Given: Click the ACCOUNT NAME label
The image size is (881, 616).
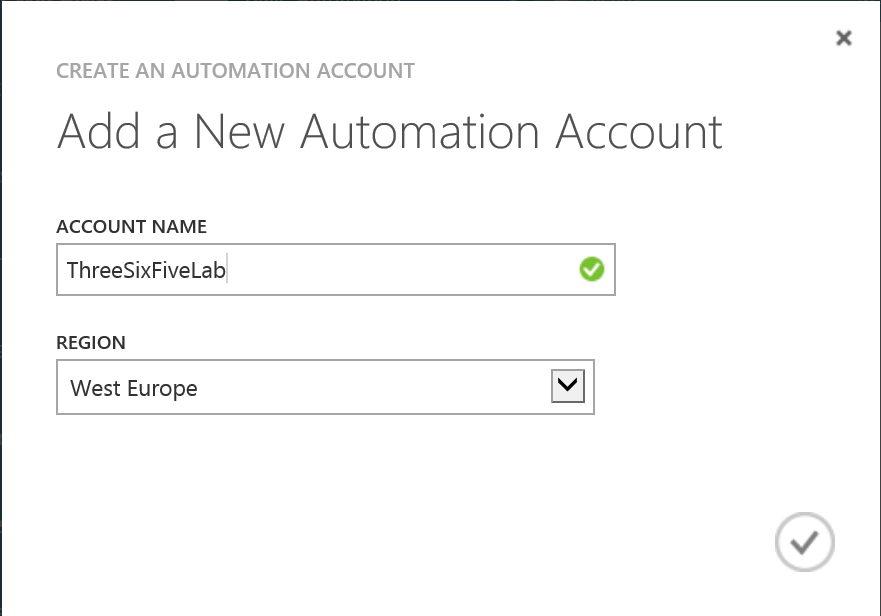Looking at the screenshot, I should [131, 227].
